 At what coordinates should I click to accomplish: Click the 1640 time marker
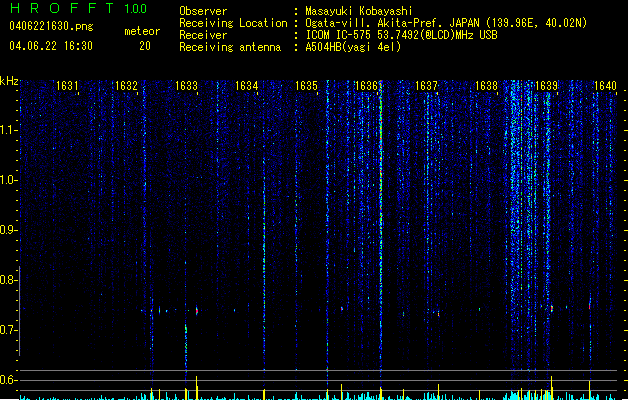coord(605,86)
